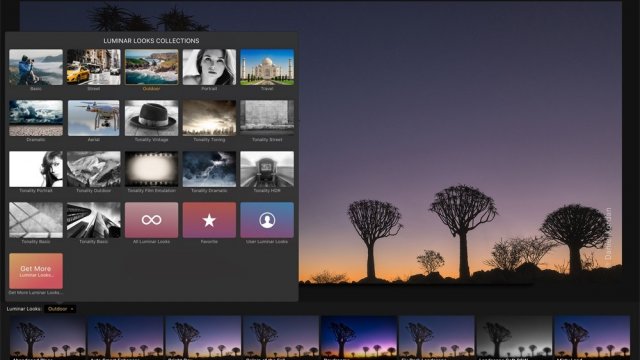Image resolution: width=640 pixels, height=360 pixels.
Task: Select the Tonality Street collection
Action: [267, 118]
